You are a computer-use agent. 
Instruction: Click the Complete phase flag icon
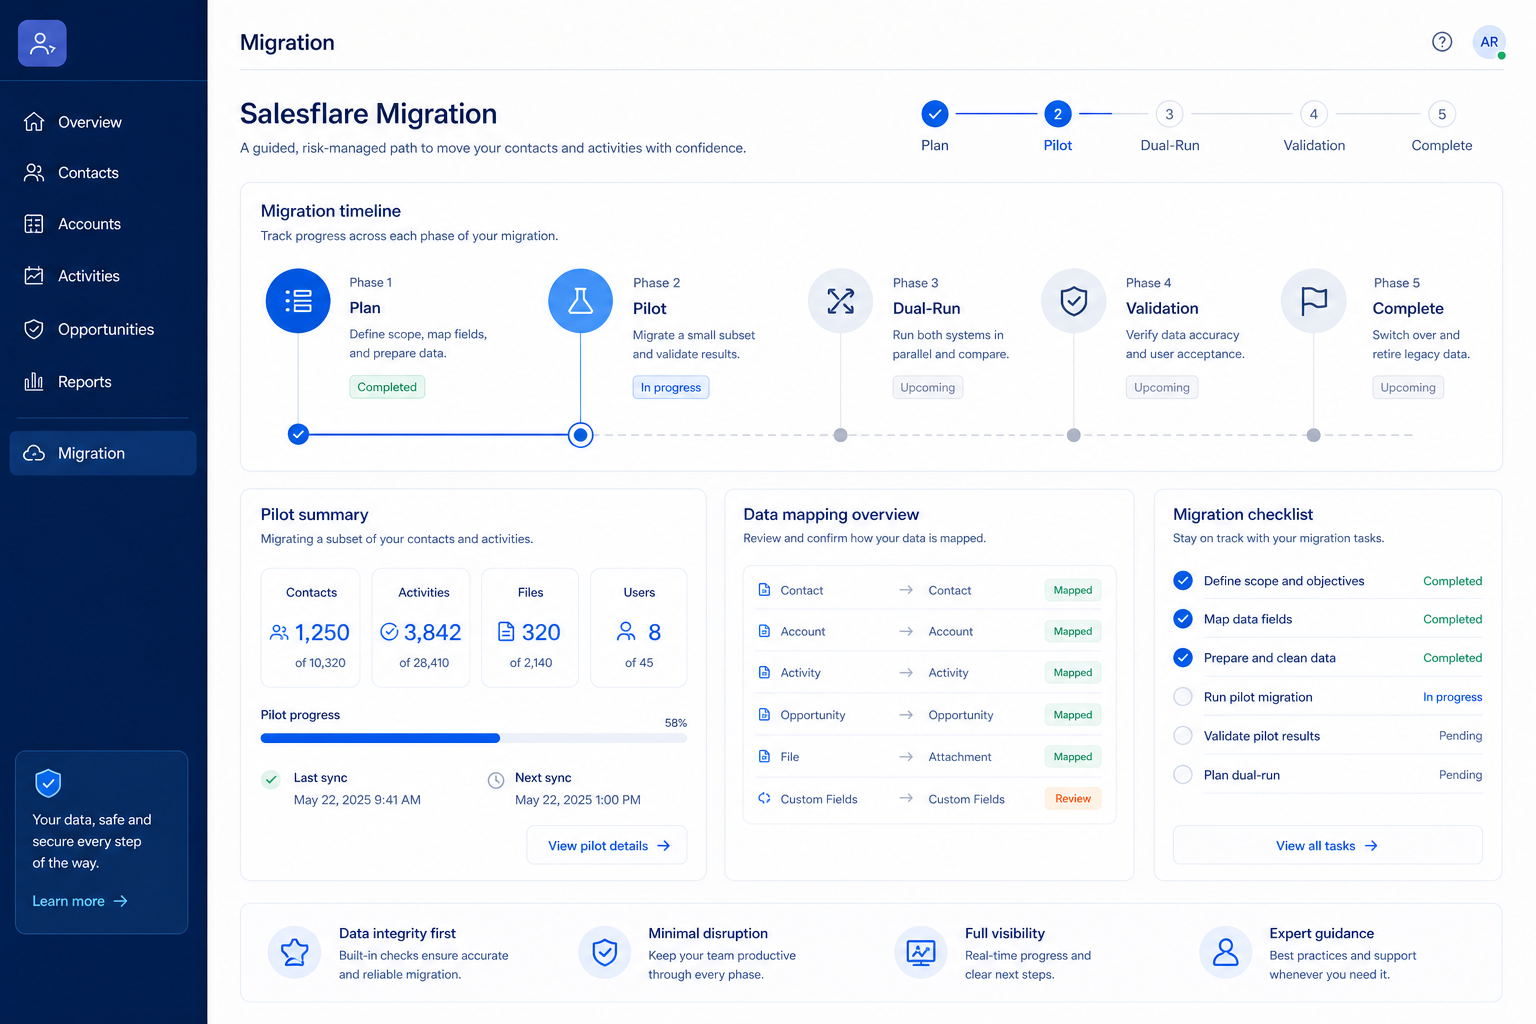pyautogui.click(x=1314, y=301)
